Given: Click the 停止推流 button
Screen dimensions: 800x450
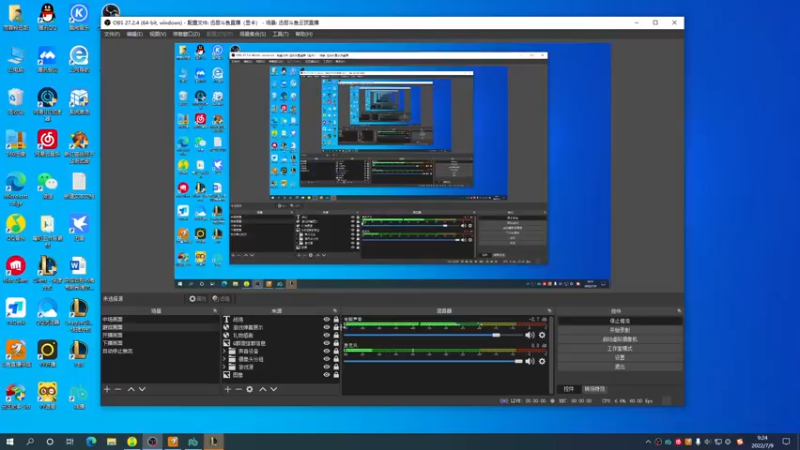Looking at the screenshot, I should pyautogui.click(x=620, y=321).
